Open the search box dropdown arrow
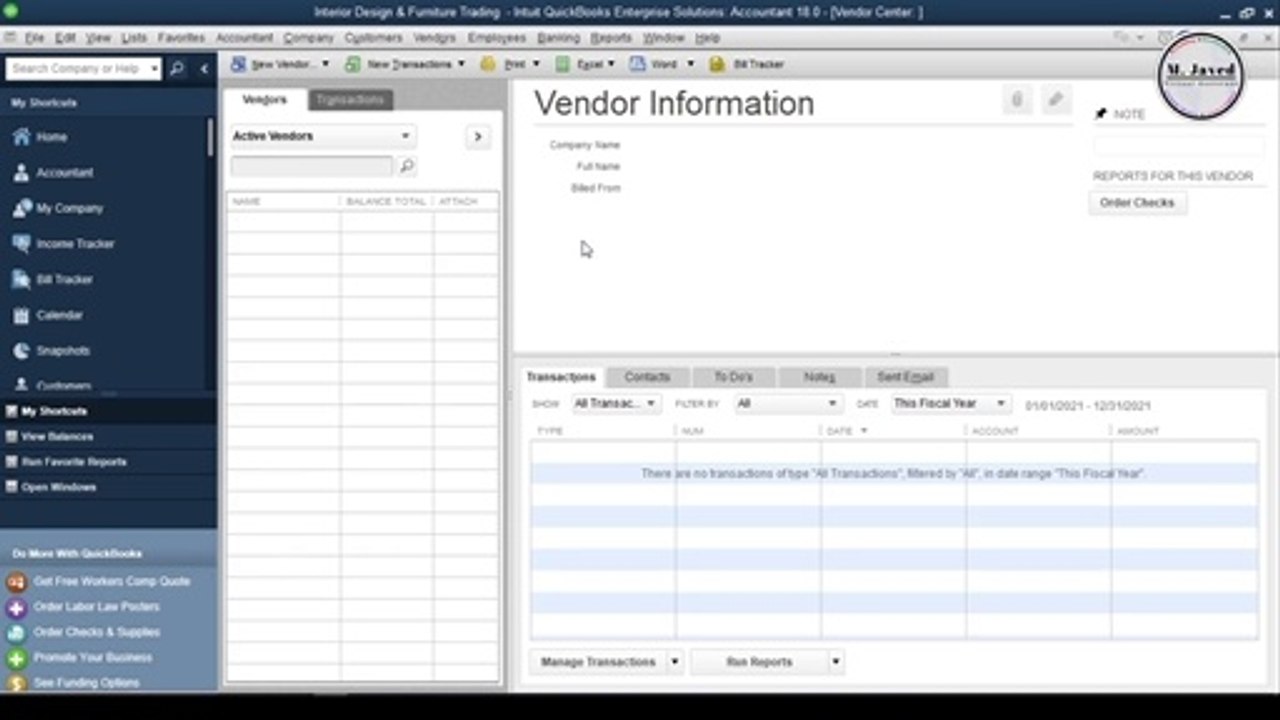Screen dimensions: 1280x720 point(154,69)
